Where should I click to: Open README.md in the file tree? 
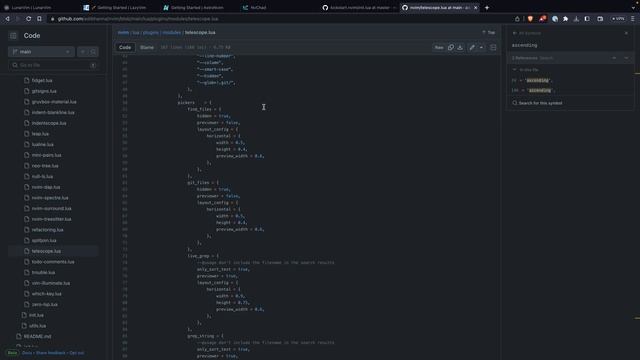tap(37, 336)
